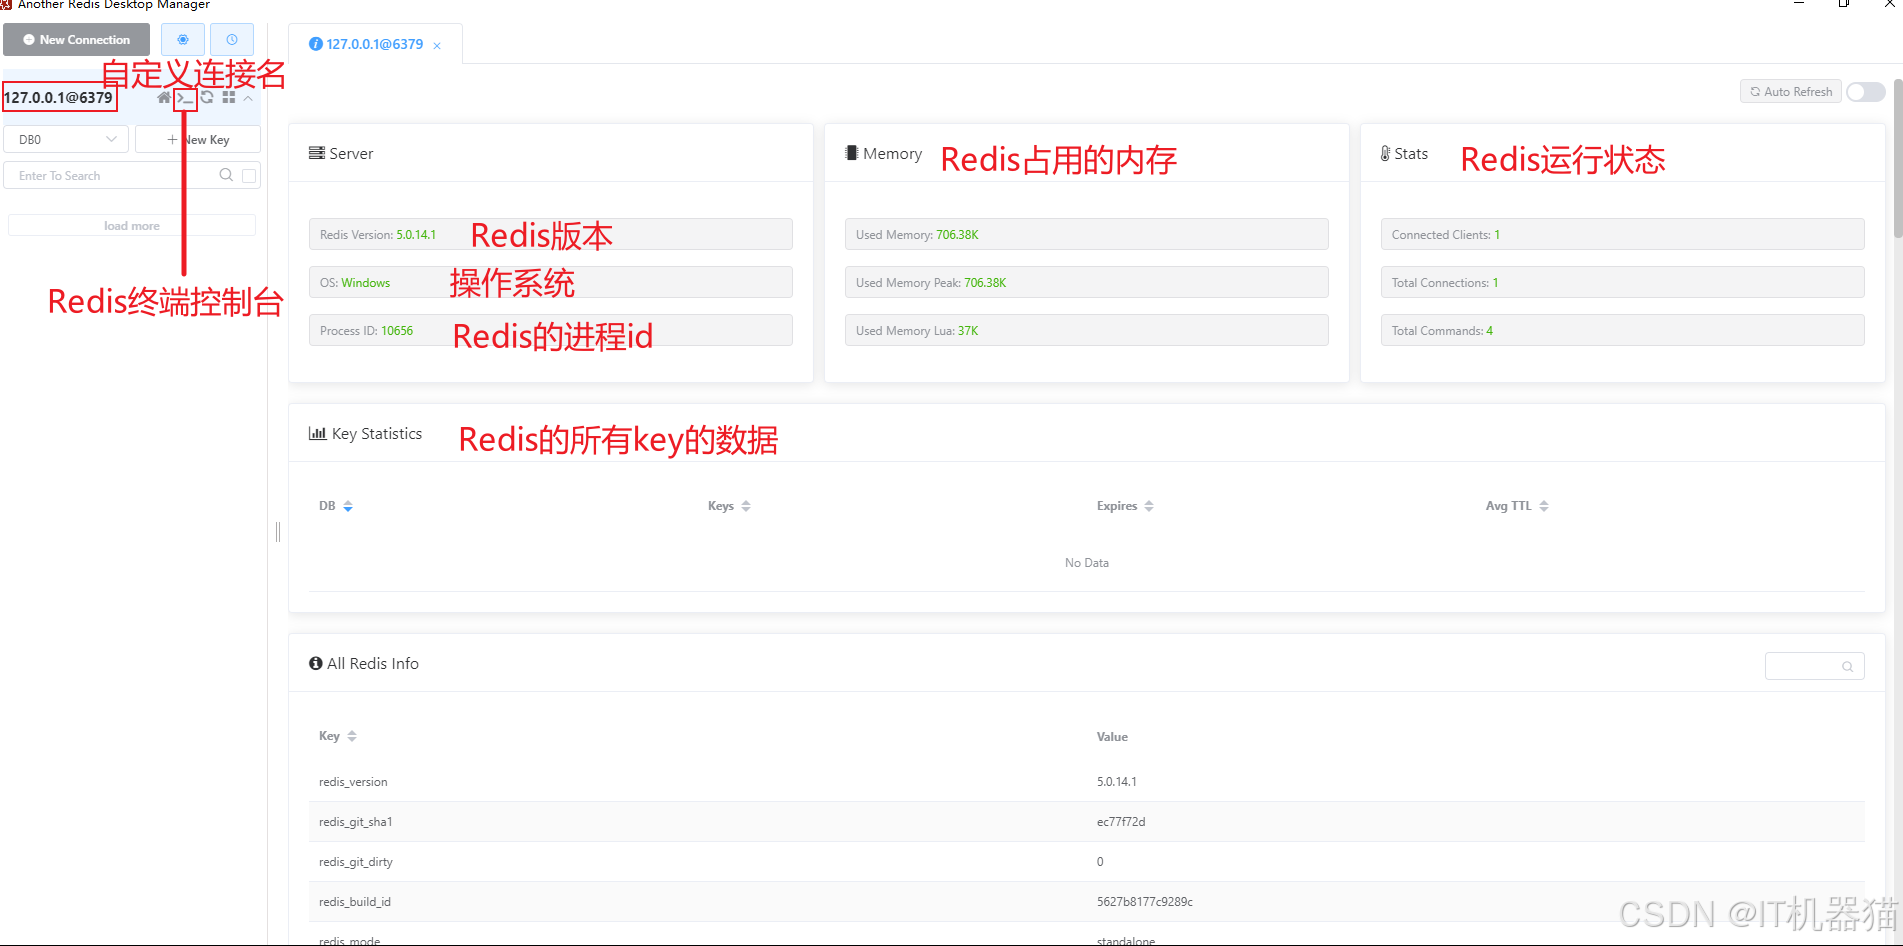The image size is (1903, 946).
Task: Click value 5627b8177c9289c
Action: coord(1145,902)
